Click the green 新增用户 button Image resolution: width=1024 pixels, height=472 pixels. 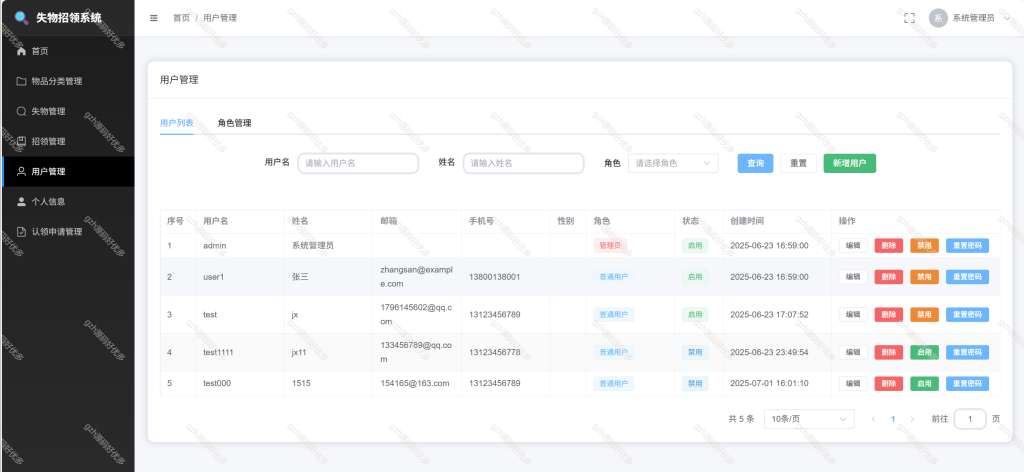(850, 163)
